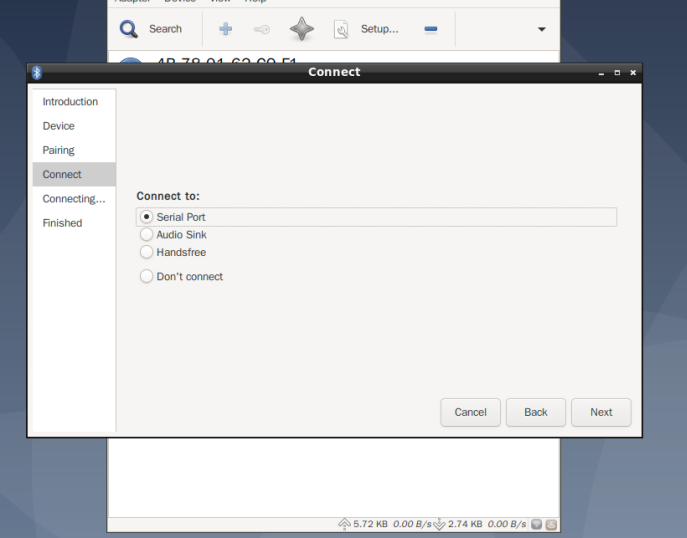687x538 pixels.
Task: Go to the Introduction step in sidebar
Action: (x=70, y=102)
